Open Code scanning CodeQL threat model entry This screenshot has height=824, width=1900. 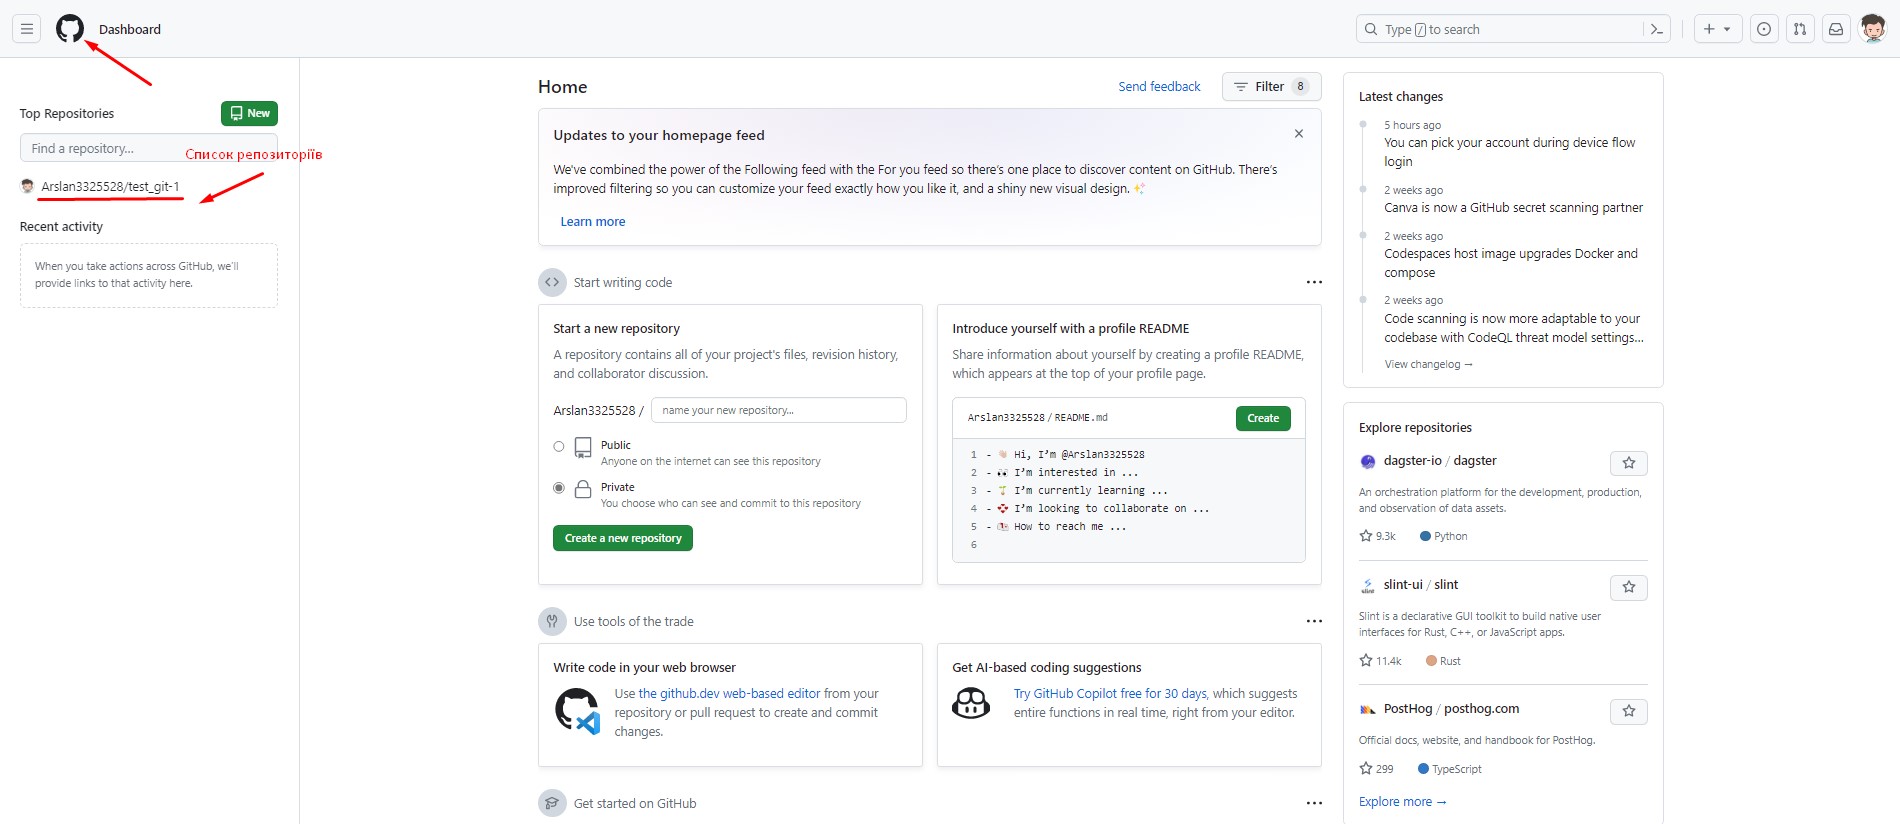pyautogui.click(x=1514, y=328)
